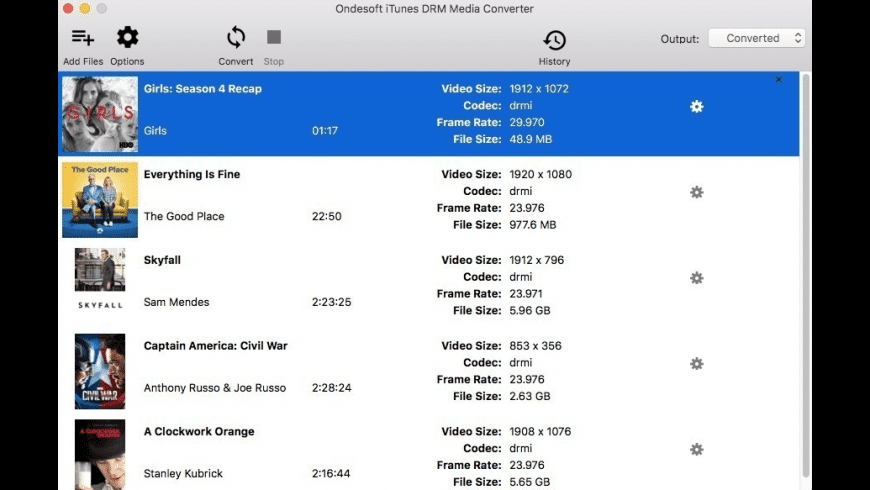The height and width of the screenshot is (490, 870).
Task: Open settings gear for Skyfall
Action: click(696, 278)
